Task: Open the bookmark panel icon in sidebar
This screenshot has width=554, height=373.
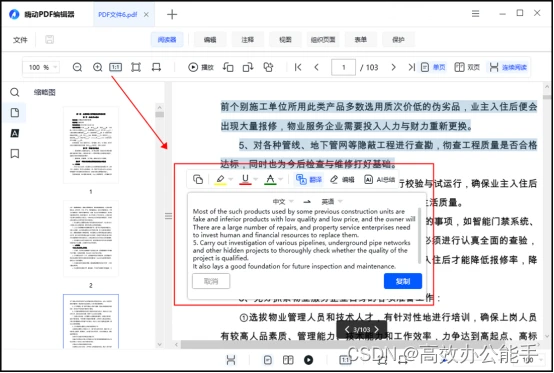Action: 14,154
